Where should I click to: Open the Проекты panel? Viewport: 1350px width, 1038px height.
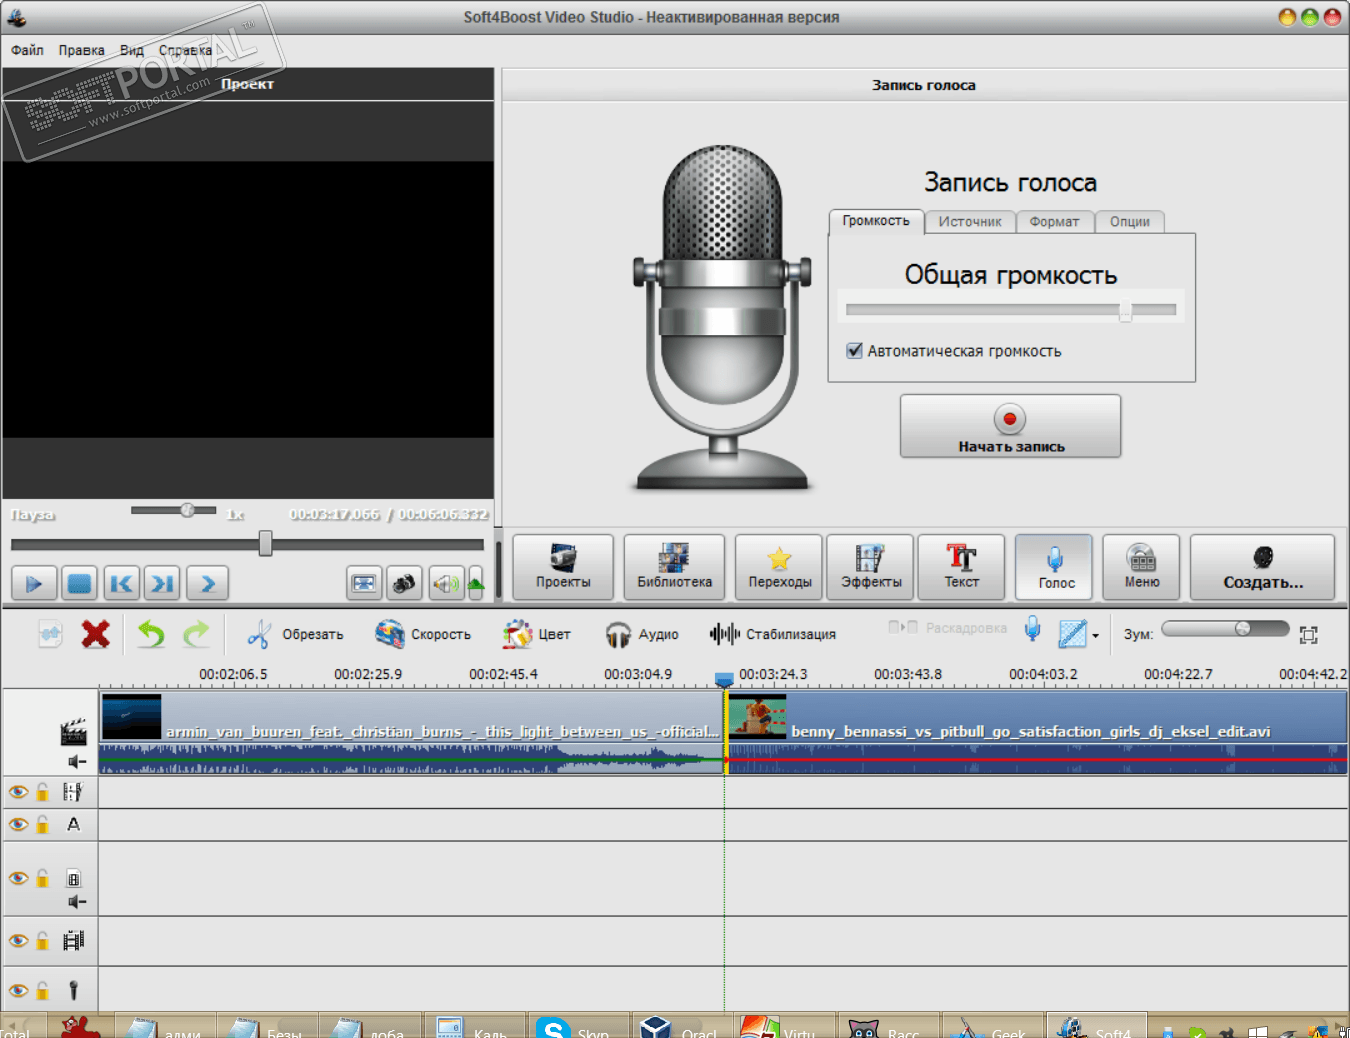[563, 567]
